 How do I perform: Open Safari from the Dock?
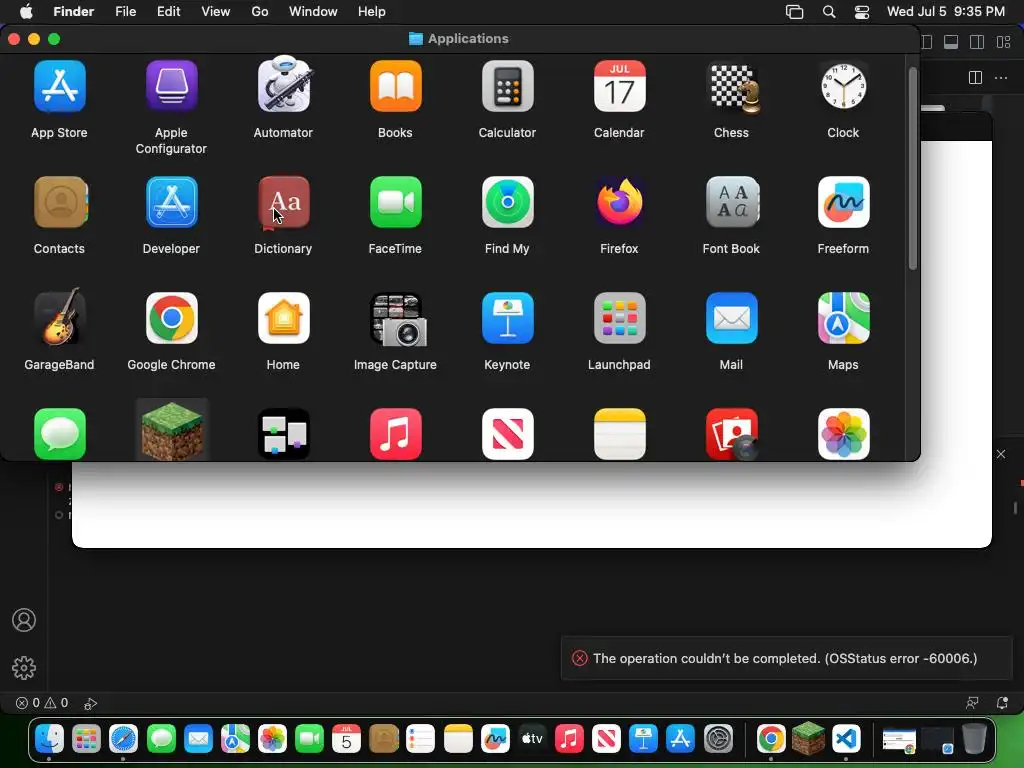[123, 739]
